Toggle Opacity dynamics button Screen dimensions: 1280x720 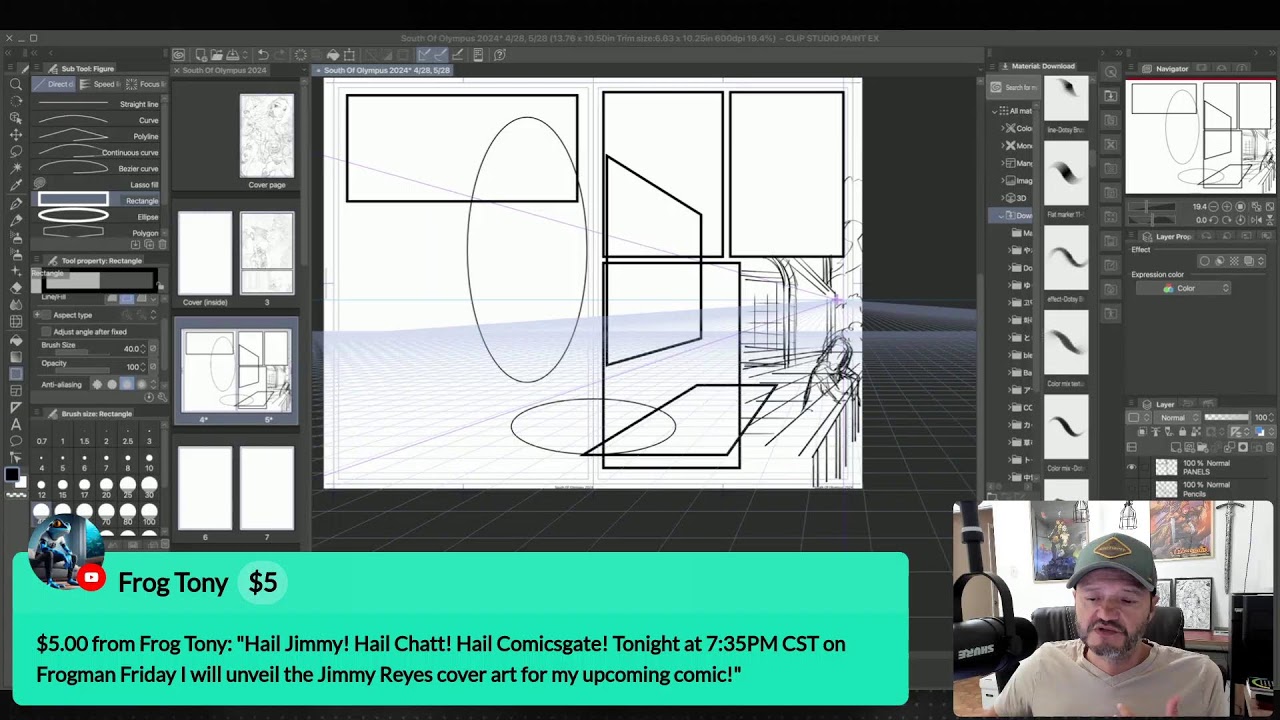154,366
